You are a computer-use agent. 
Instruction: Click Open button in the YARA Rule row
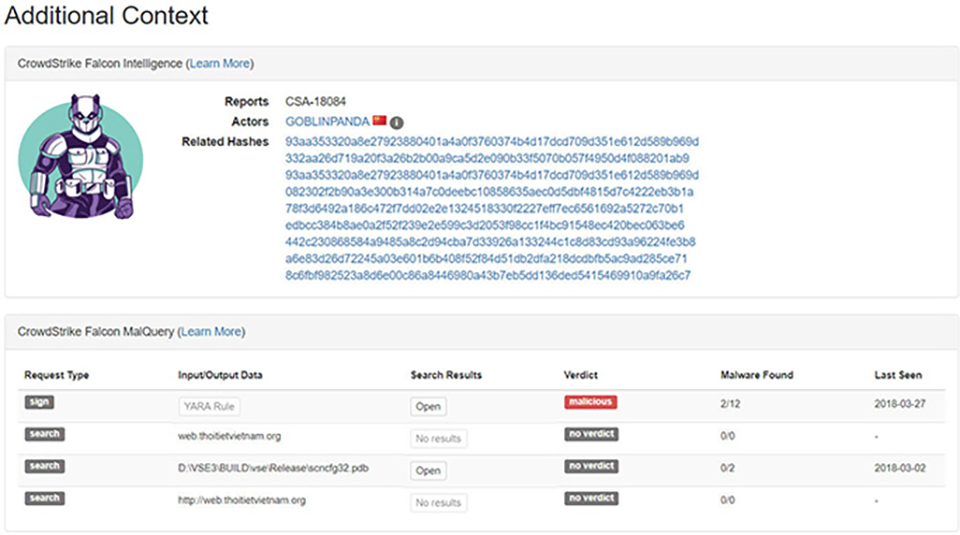click(428, 406)
